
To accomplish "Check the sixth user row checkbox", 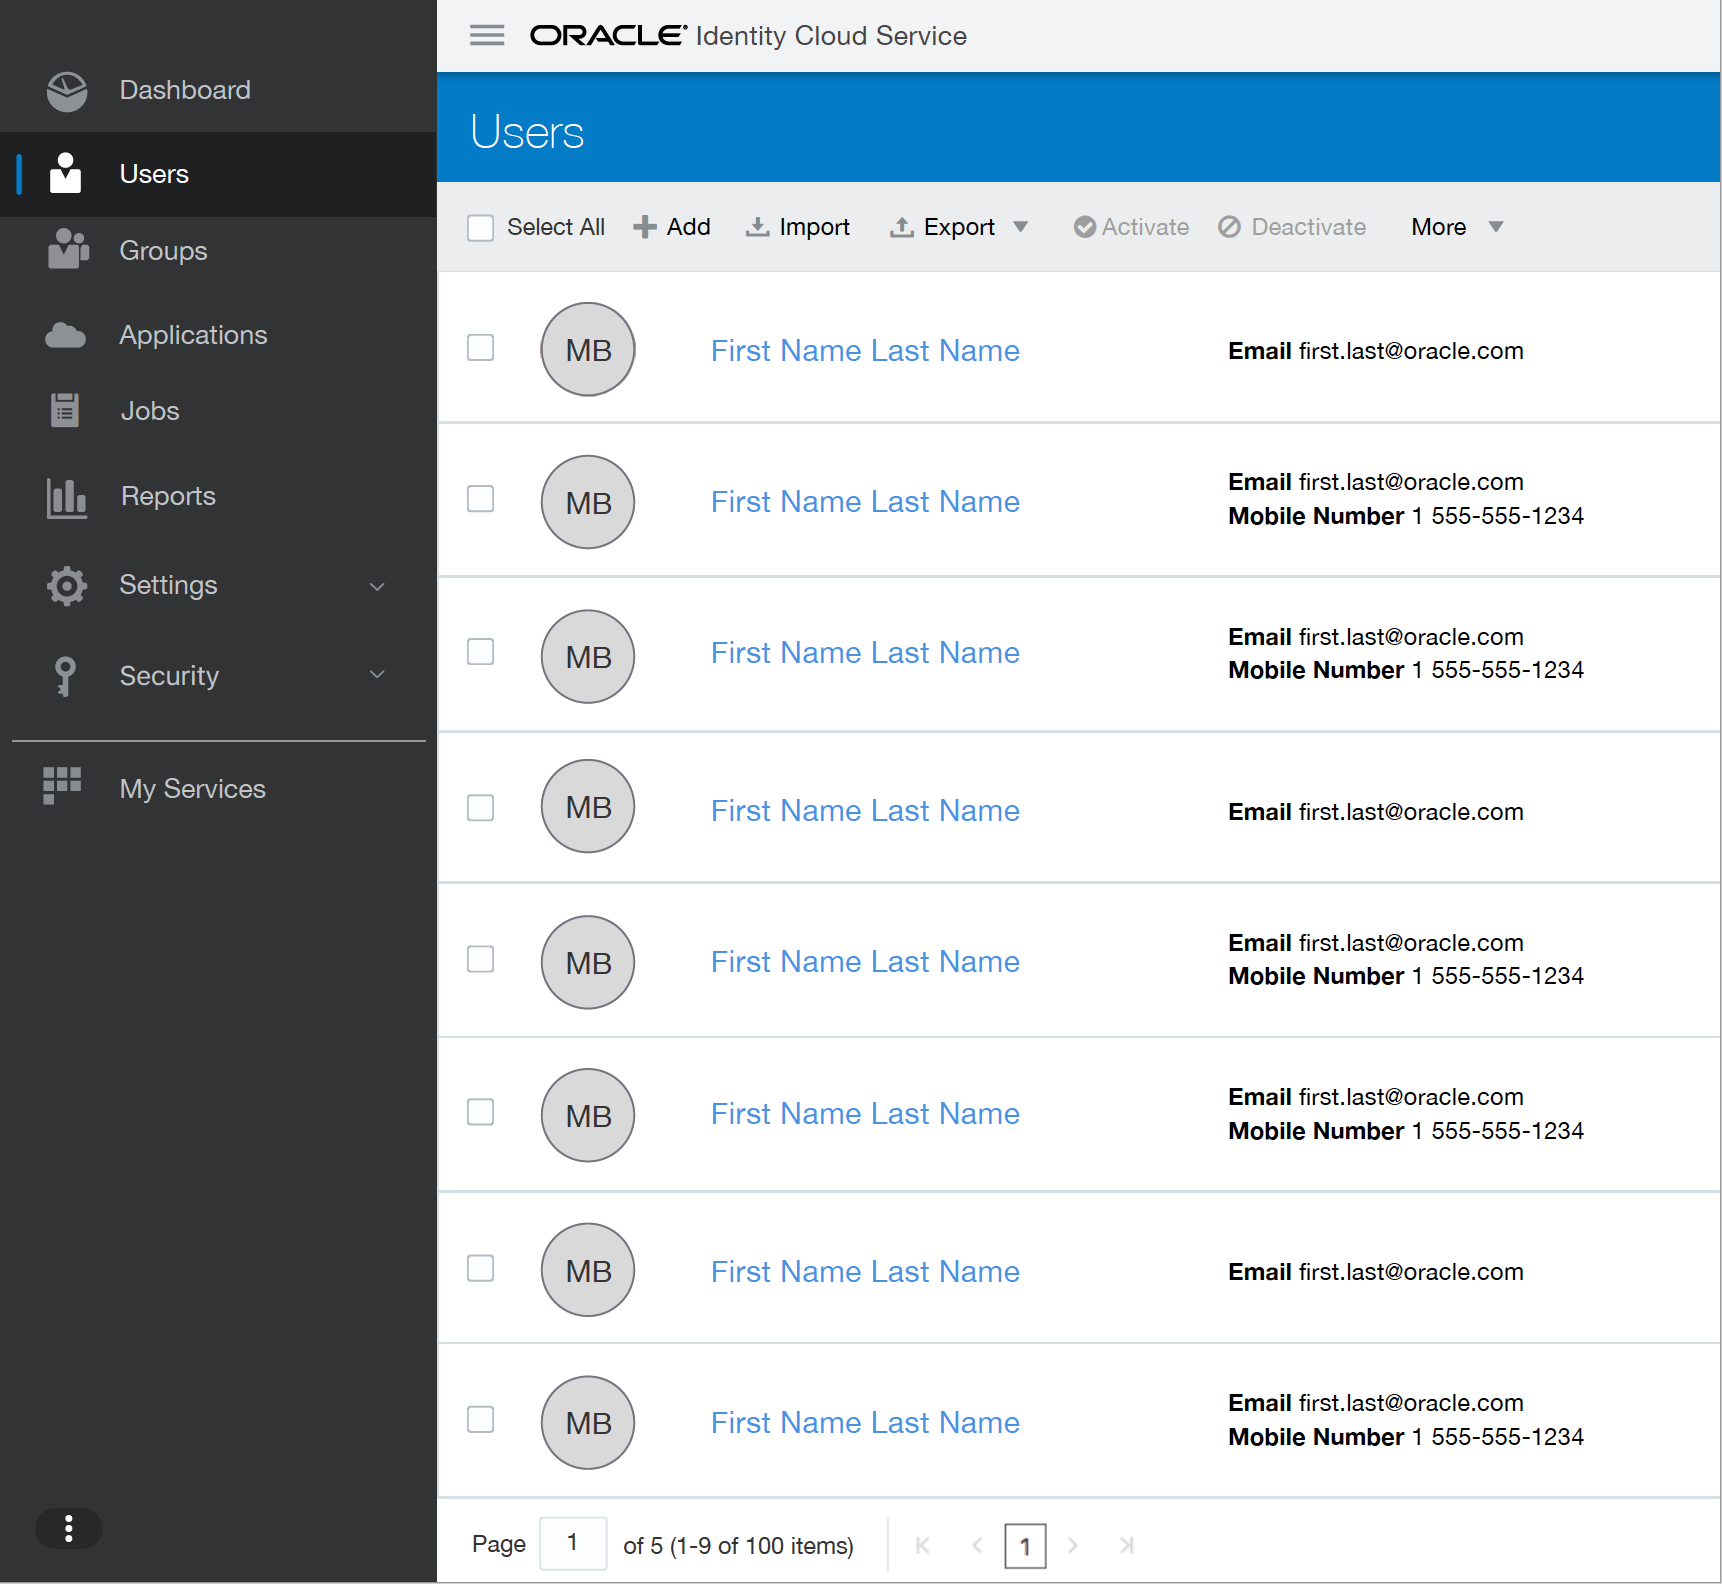I will pos(481,1112).
